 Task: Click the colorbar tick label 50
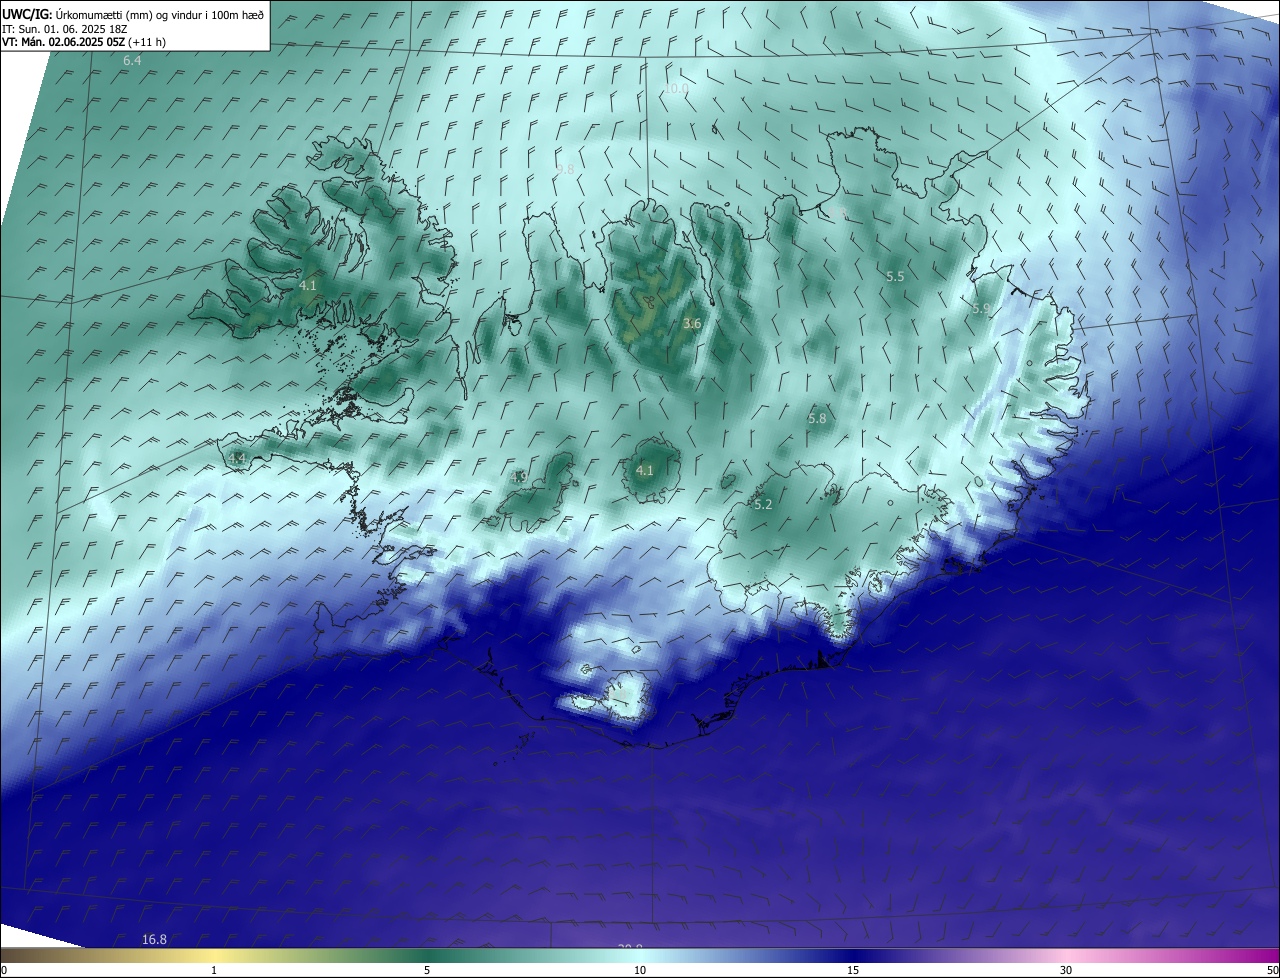[1272, 970]
